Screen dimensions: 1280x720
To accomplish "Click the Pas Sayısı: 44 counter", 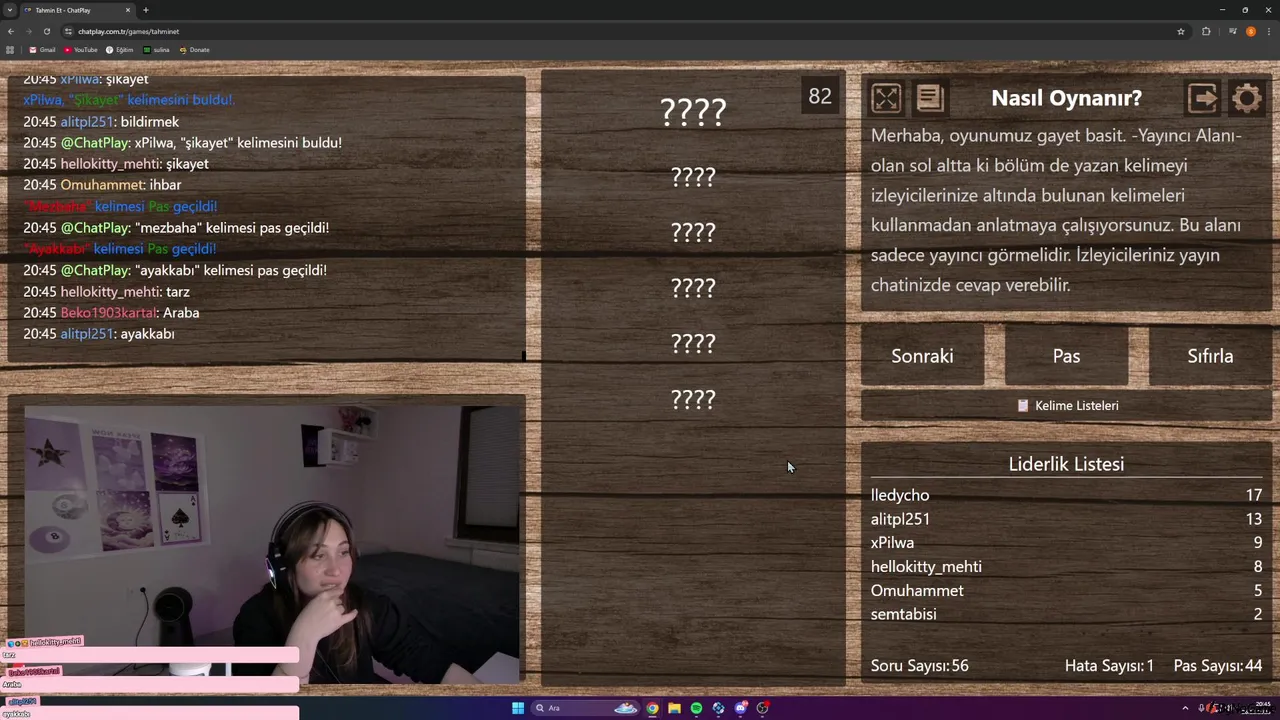I will pos(1218,666).
